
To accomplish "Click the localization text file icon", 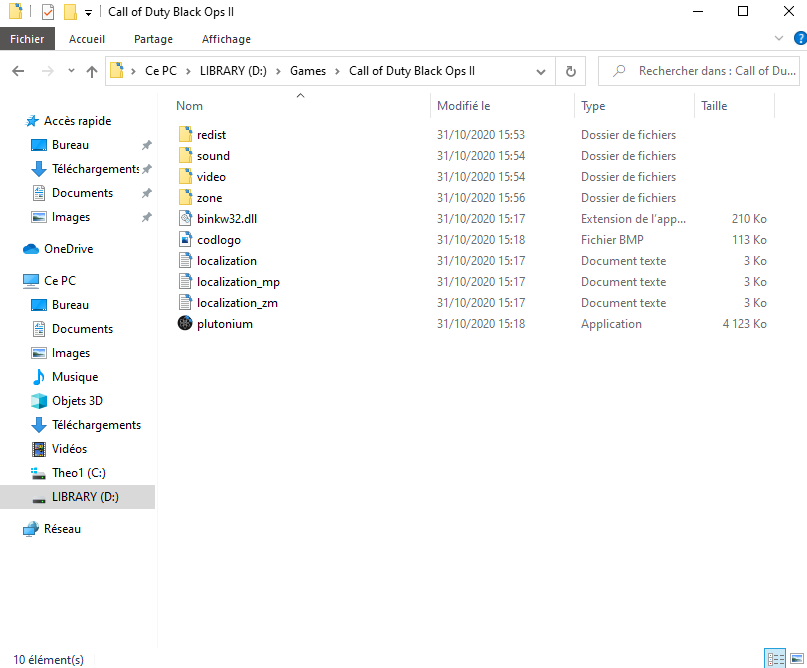I will click(185, 260).
